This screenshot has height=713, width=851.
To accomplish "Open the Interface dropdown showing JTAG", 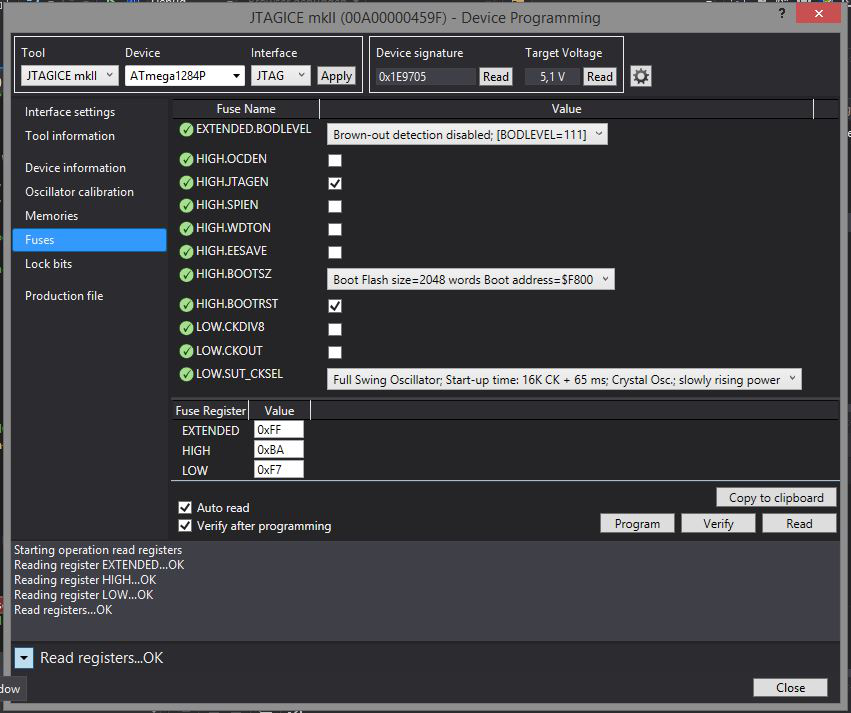I will [x=281, y=75].
